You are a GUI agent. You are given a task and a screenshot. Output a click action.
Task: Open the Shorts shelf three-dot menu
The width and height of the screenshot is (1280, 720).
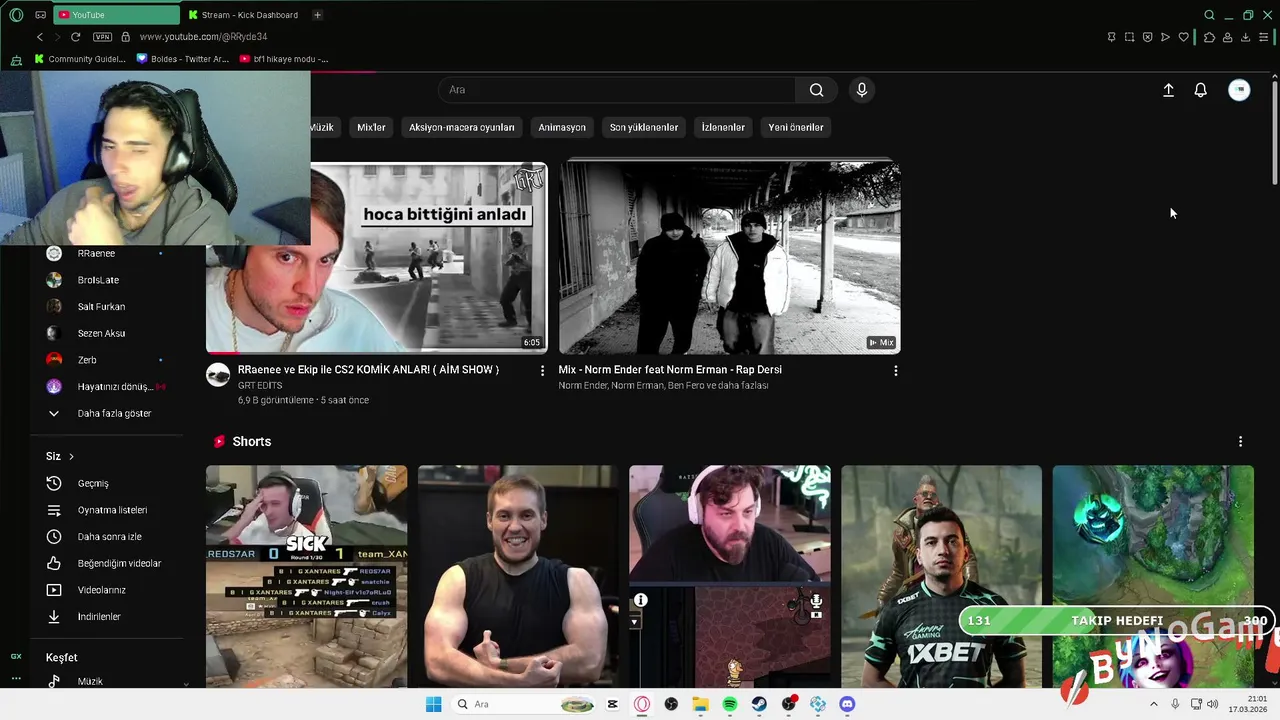pyautogui.click(x=1240, y=442)
